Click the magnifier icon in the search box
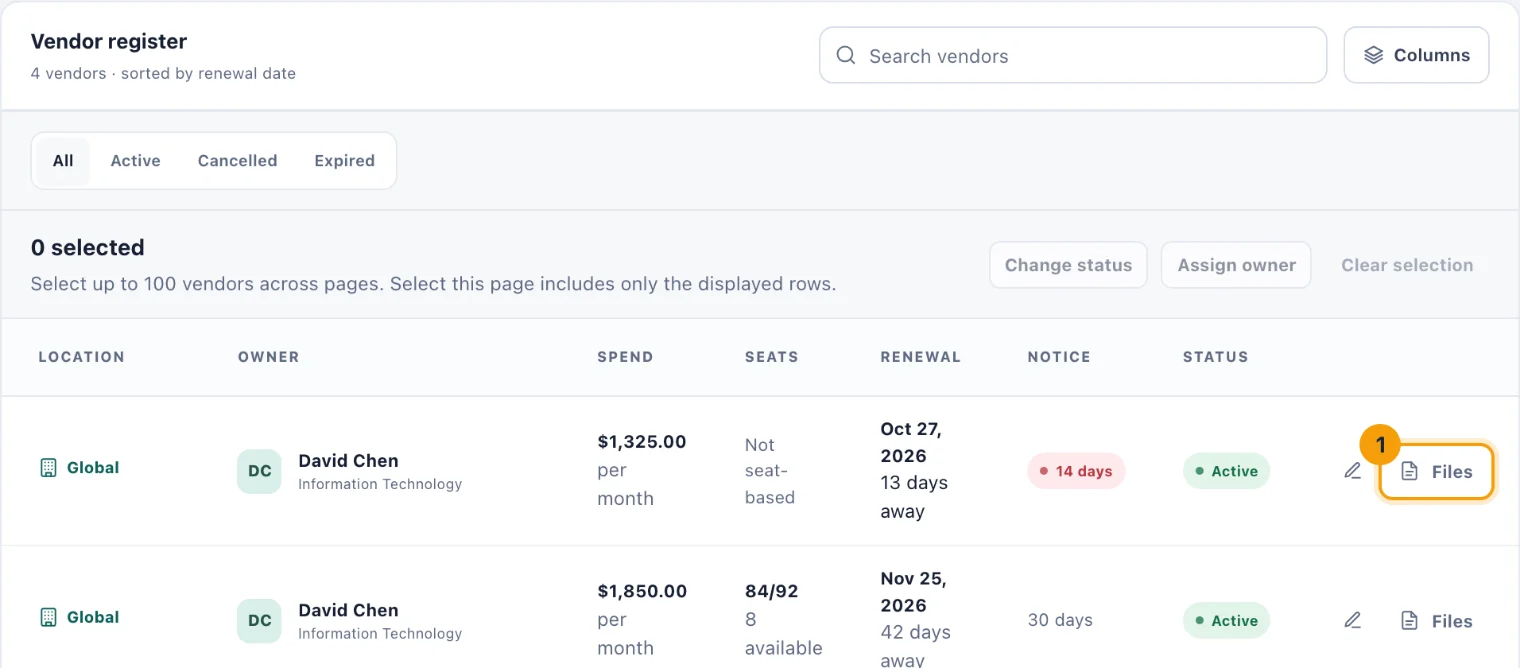 pyautogui.click(x=846, y=55)
